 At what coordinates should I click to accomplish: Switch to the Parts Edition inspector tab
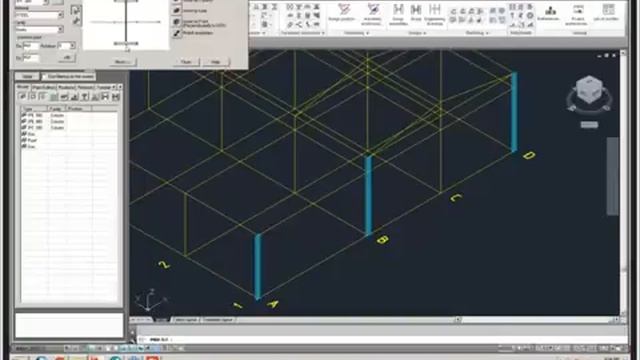44,87
